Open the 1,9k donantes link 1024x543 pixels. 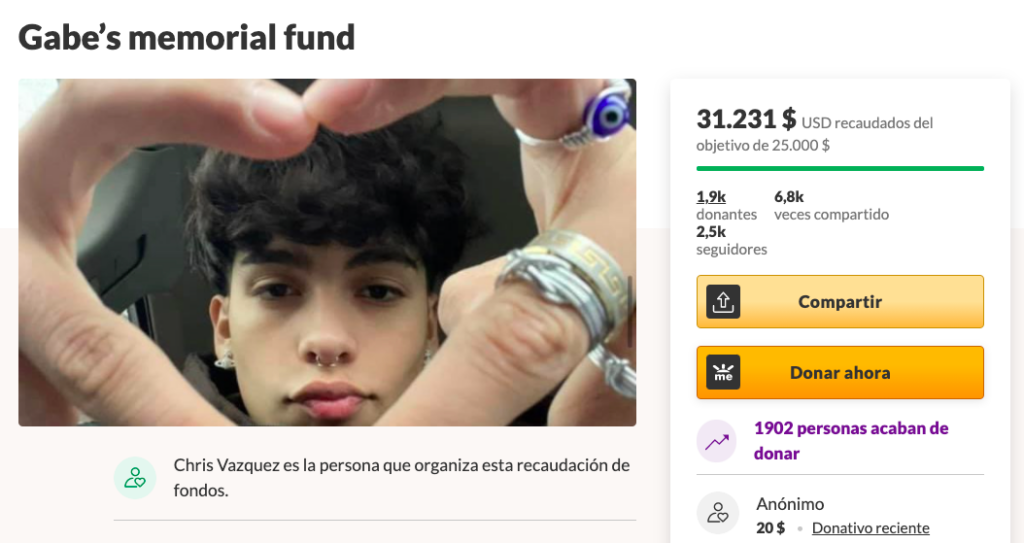pyautogui.click(x=711, y=197)
